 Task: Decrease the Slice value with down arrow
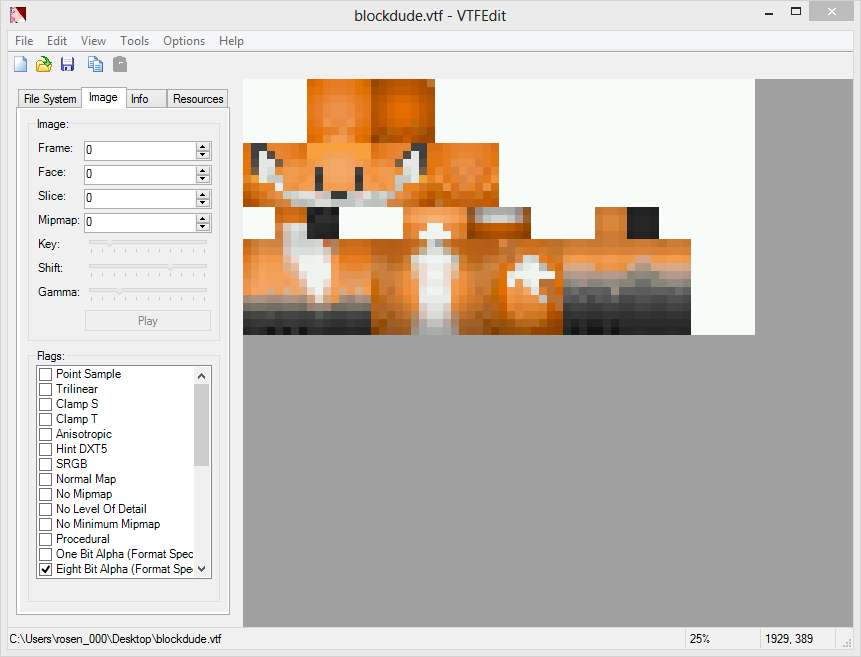pyautogui.click(x=203, y=202)
